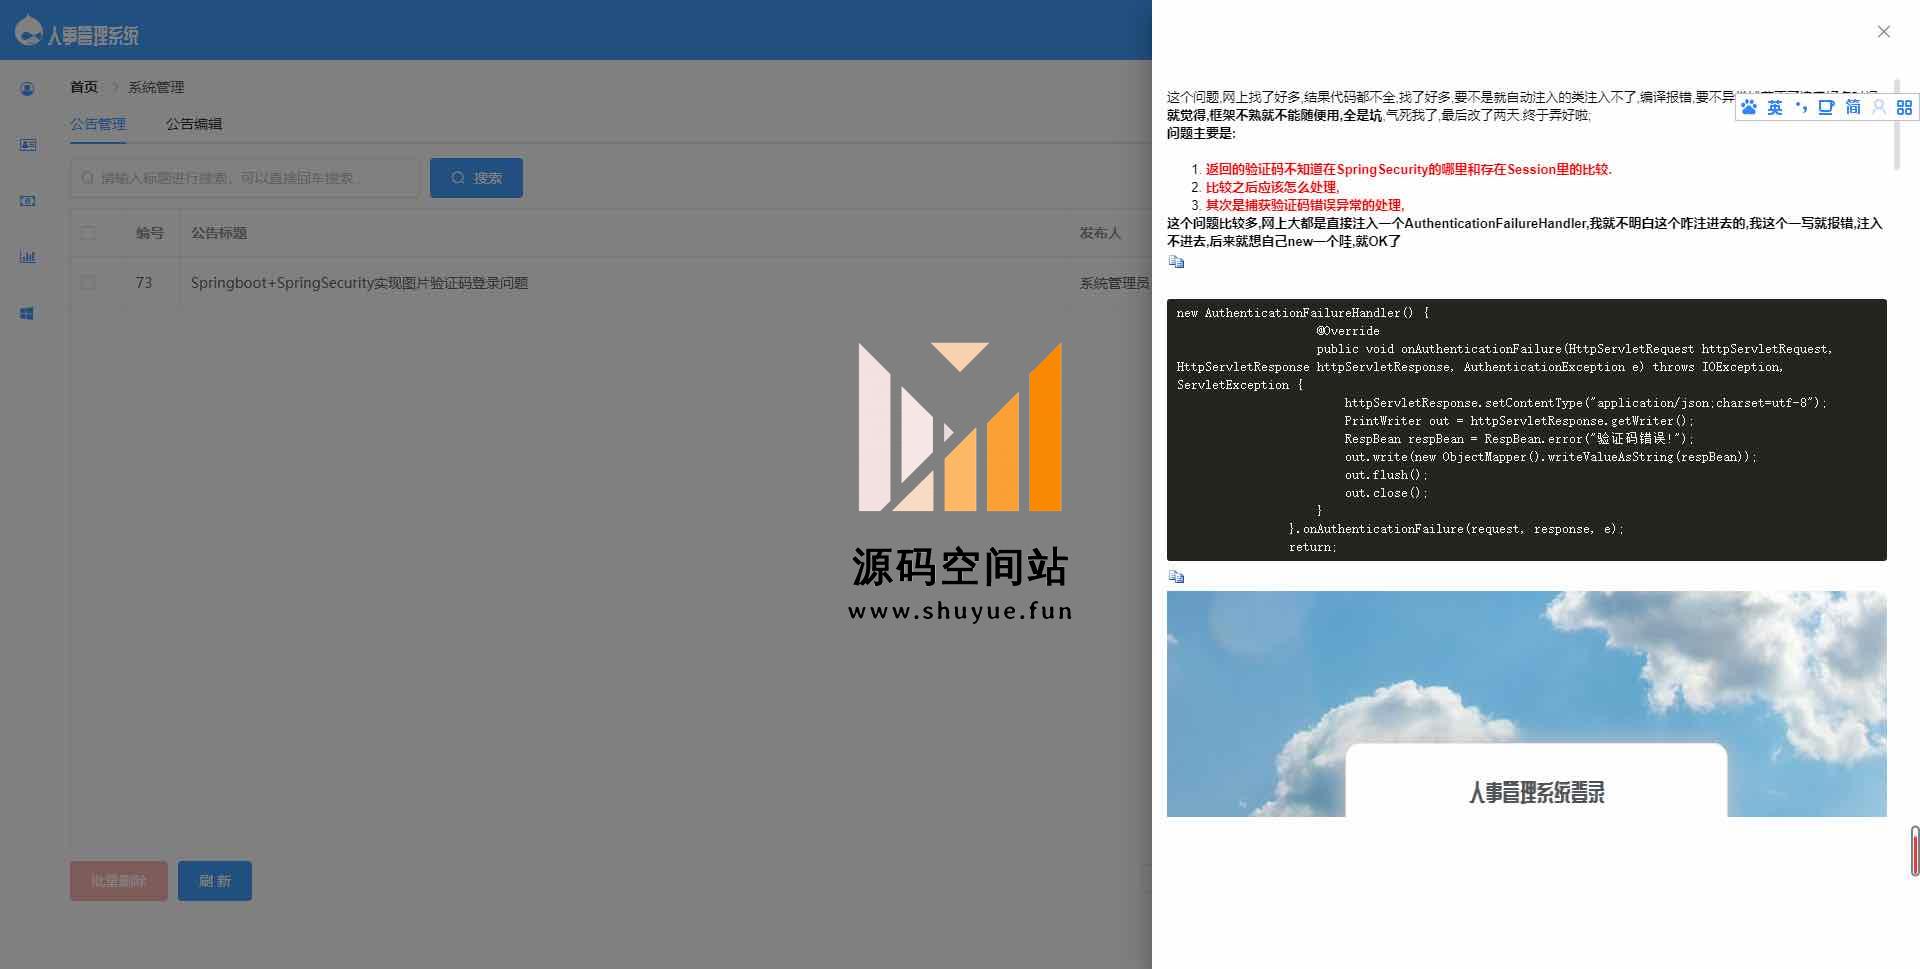1920x969 pixels.
Task: Tick the checkbox for row 73
Action: [88, 283]
